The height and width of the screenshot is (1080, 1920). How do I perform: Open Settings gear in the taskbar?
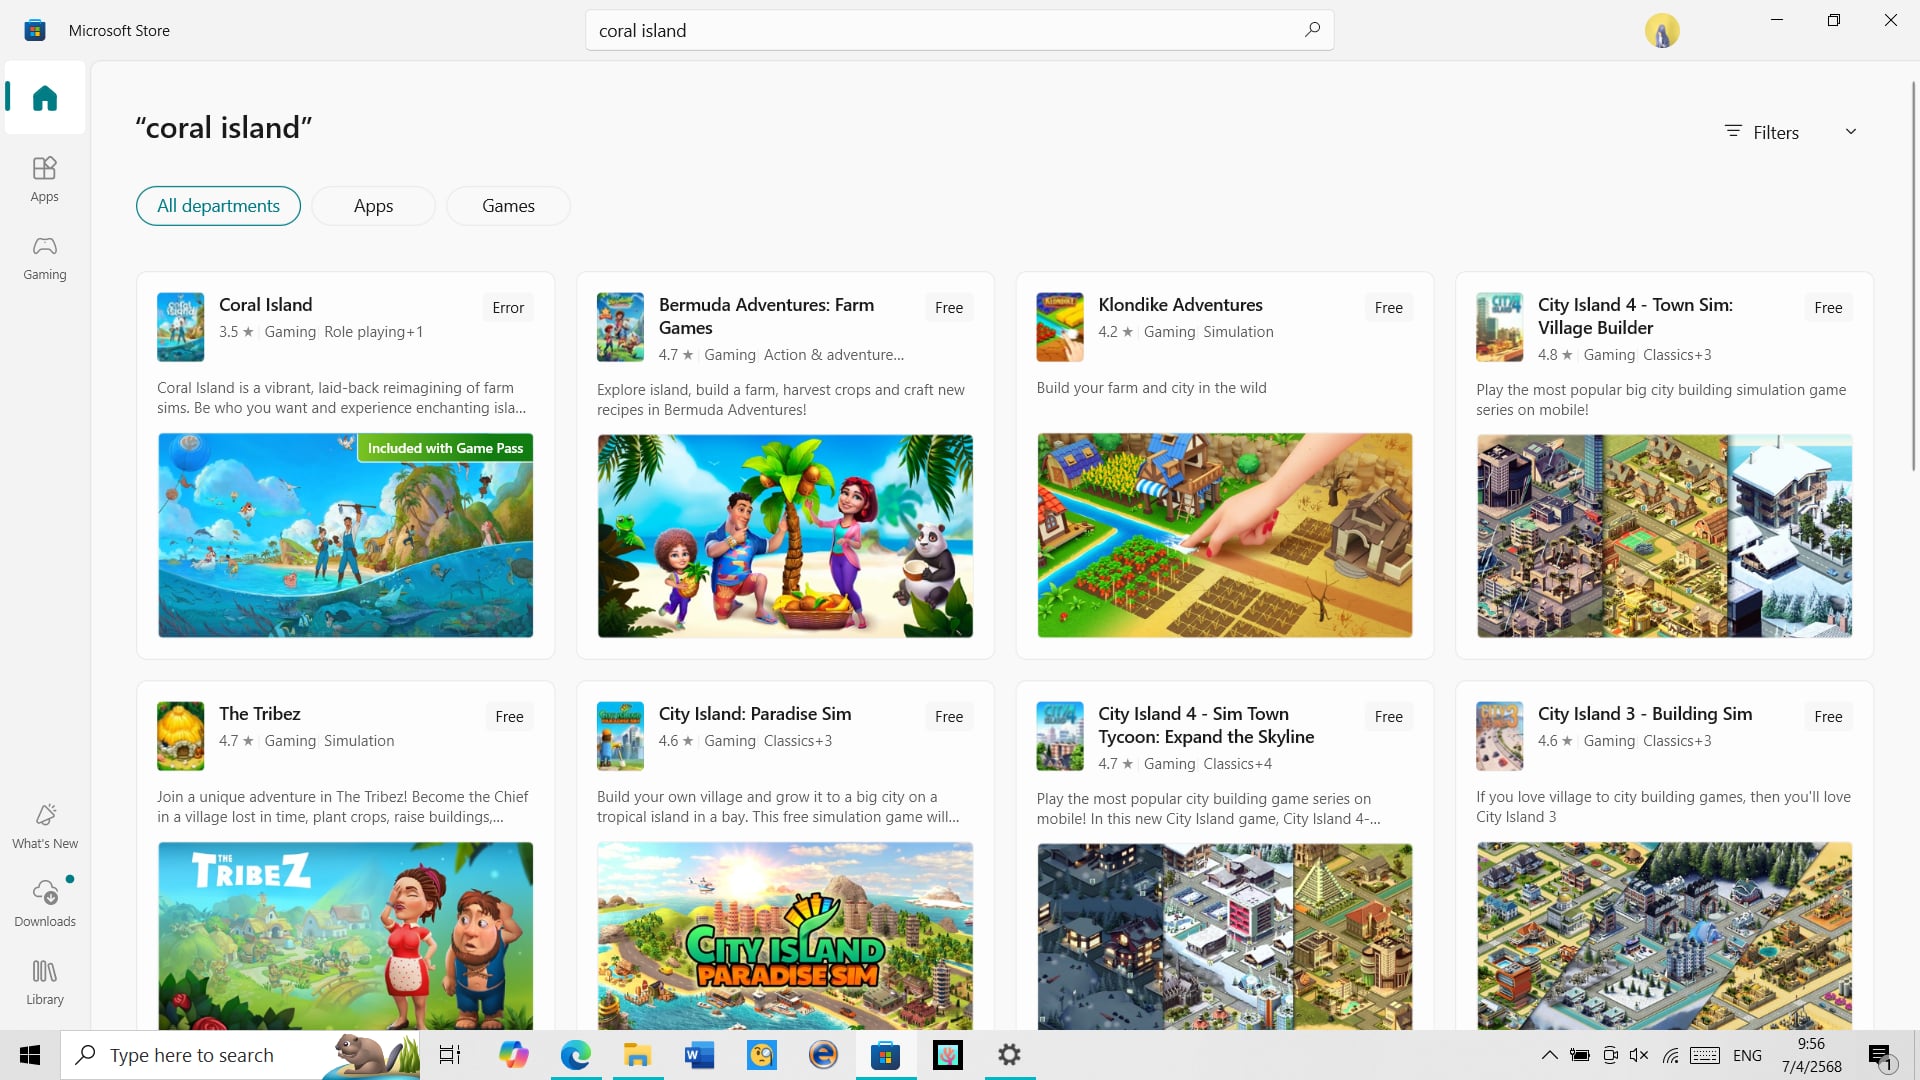(x=1009, y=1055)
